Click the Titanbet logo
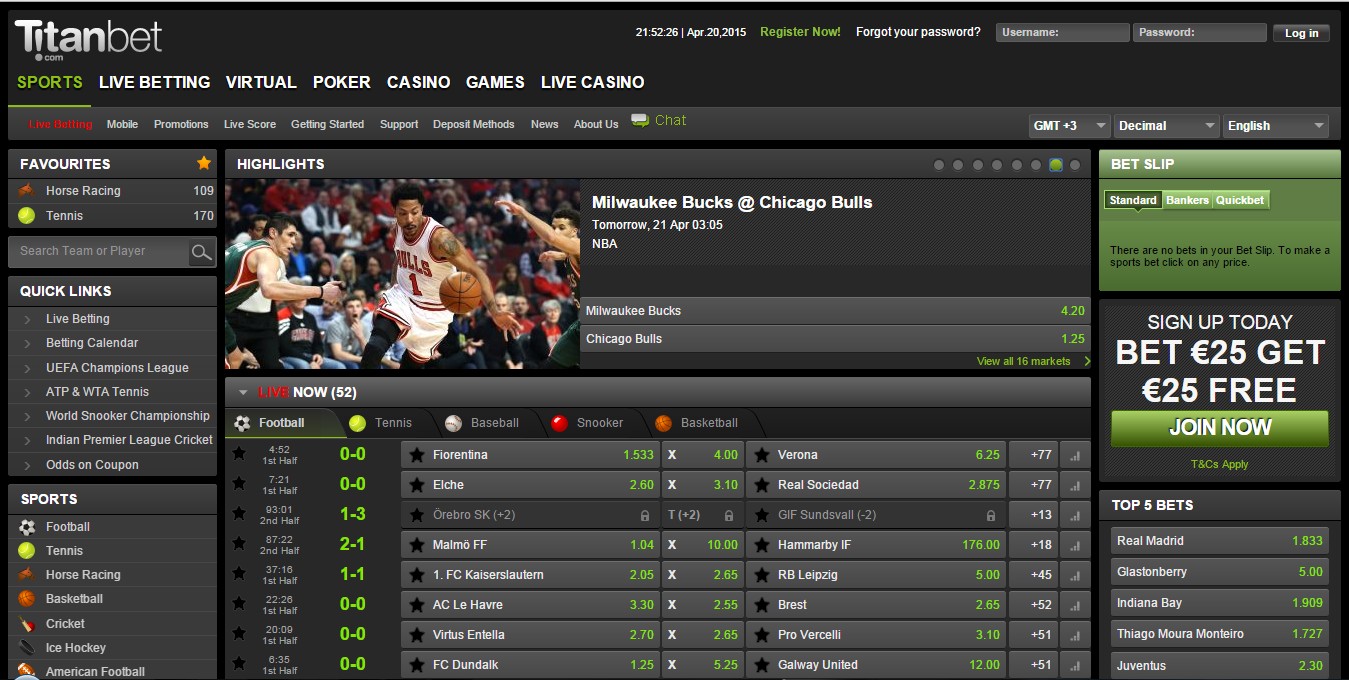This screenshot has height=680, width=1349. coord(88,38)
